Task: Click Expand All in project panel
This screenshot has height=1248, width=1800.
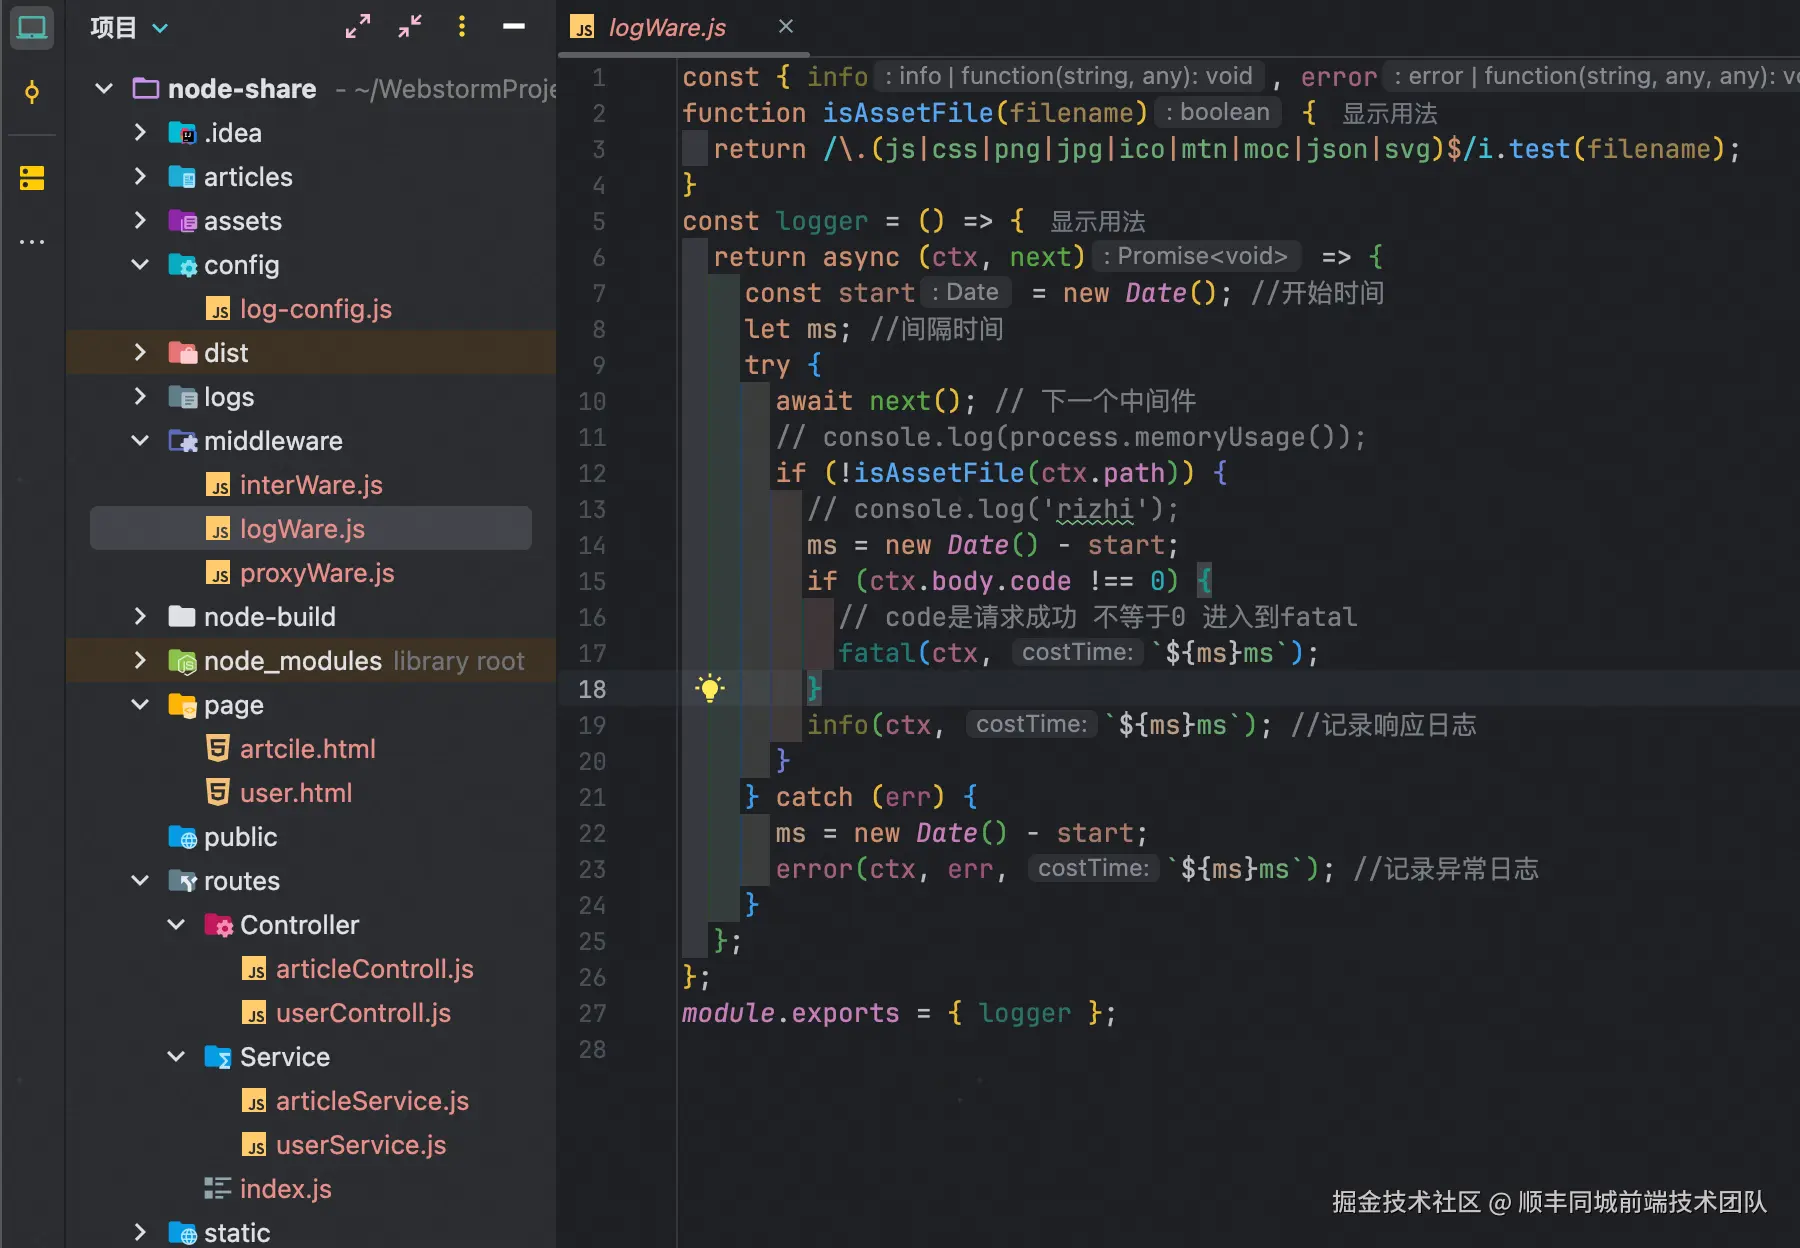Action: click(358, 27)
